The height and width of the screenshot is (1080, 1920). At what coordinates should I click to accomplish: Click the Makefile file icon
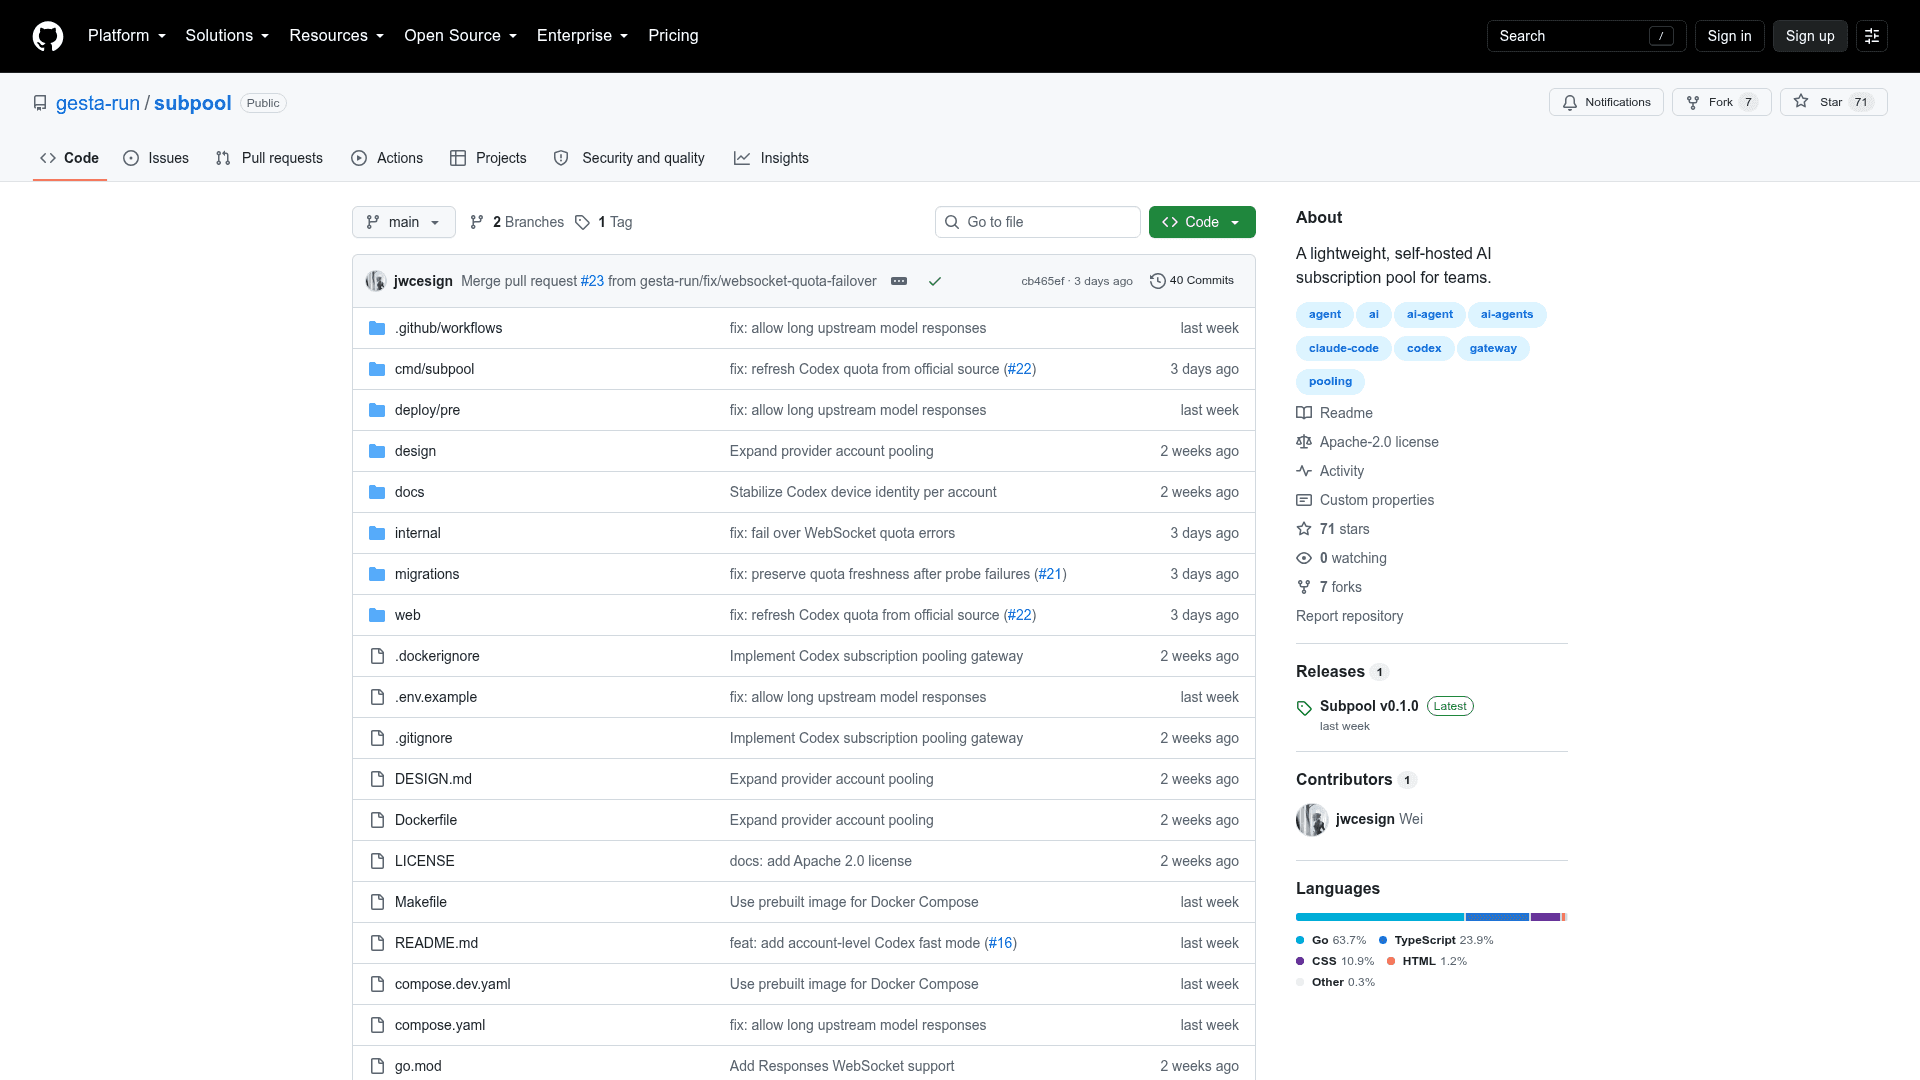coord(377,902)
